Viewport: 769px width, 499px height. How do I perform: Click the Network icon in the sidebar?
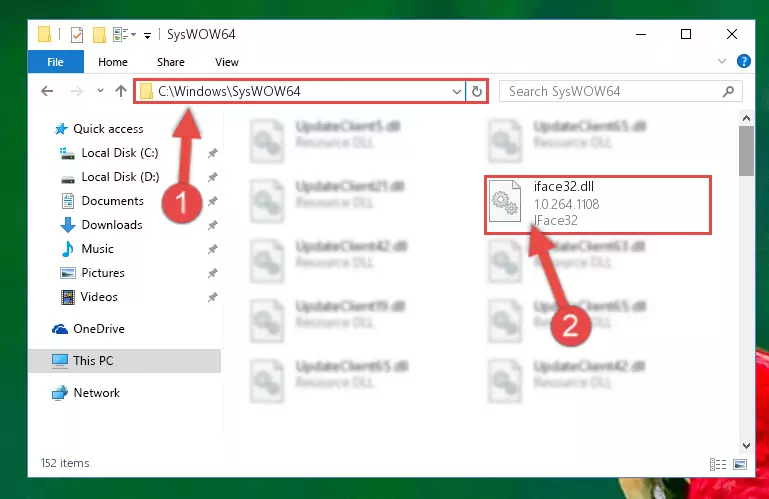60,393
